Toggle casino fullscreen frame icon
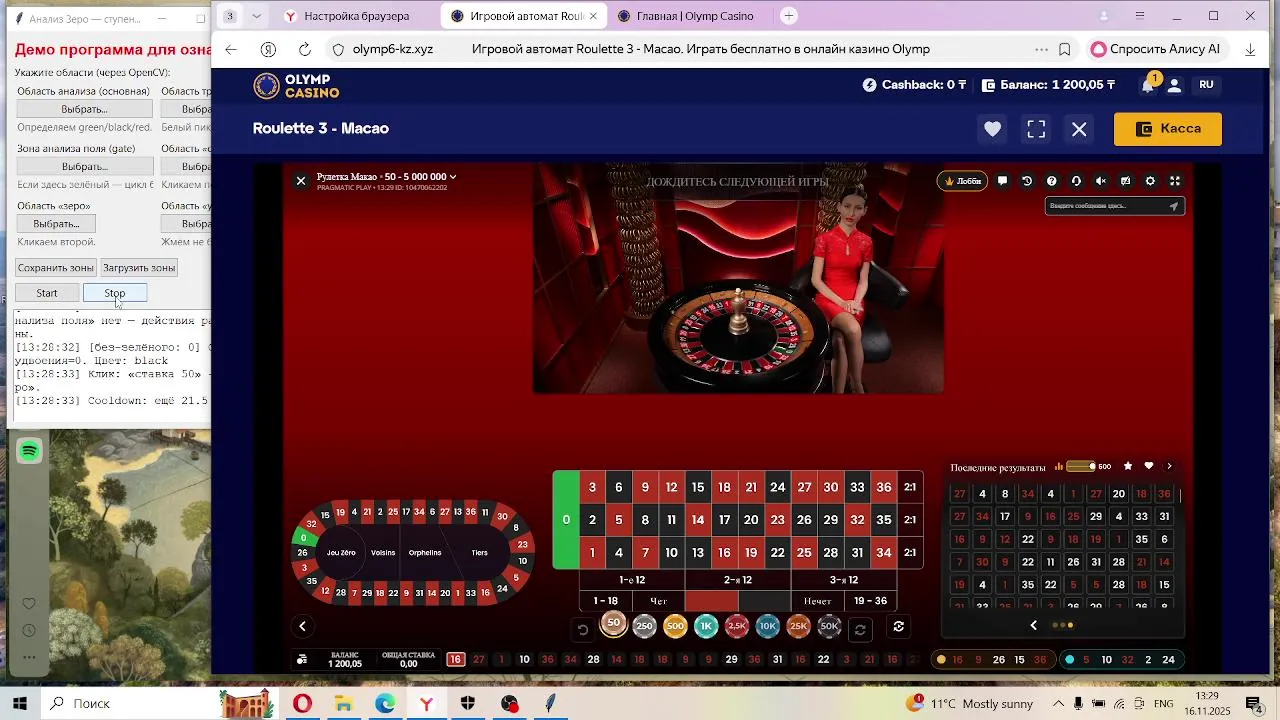Viewport: 1280px width, 720px height. point(1036,129)
